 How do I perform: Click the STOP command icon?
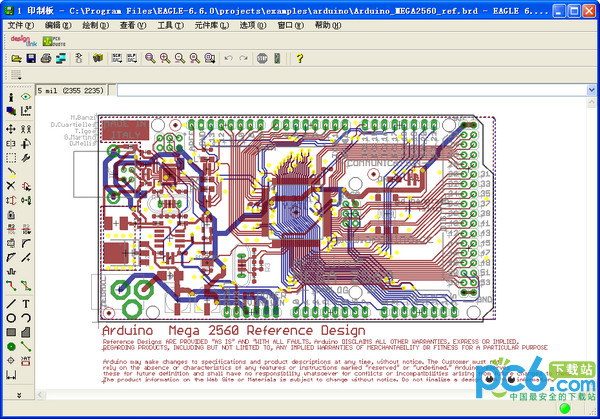point(262,59)
